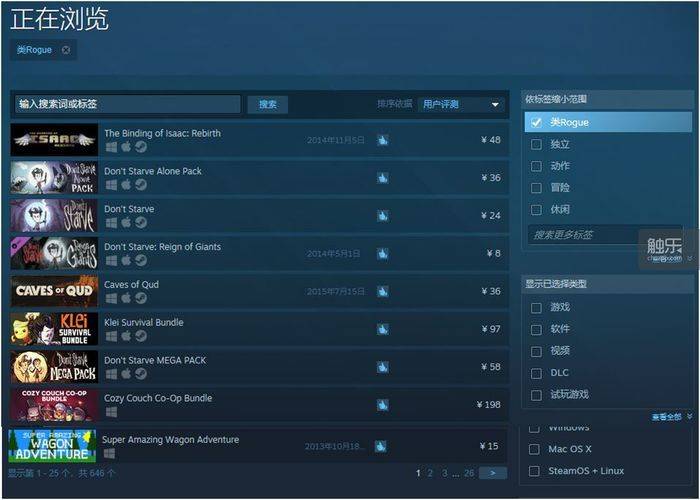Open Cozy Couch Co-Op Bundle title
700x500 pixels.
click(158, 398)
